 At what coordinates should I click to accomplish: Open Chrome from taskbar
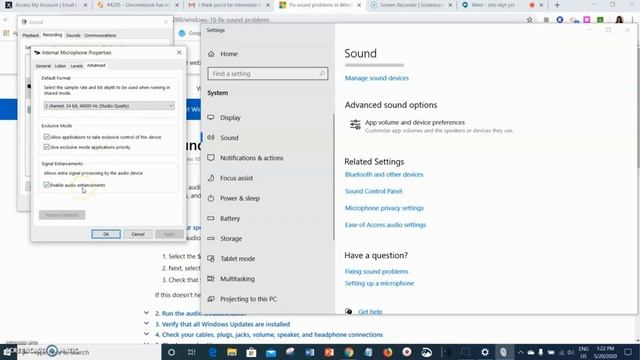(349, 353)
